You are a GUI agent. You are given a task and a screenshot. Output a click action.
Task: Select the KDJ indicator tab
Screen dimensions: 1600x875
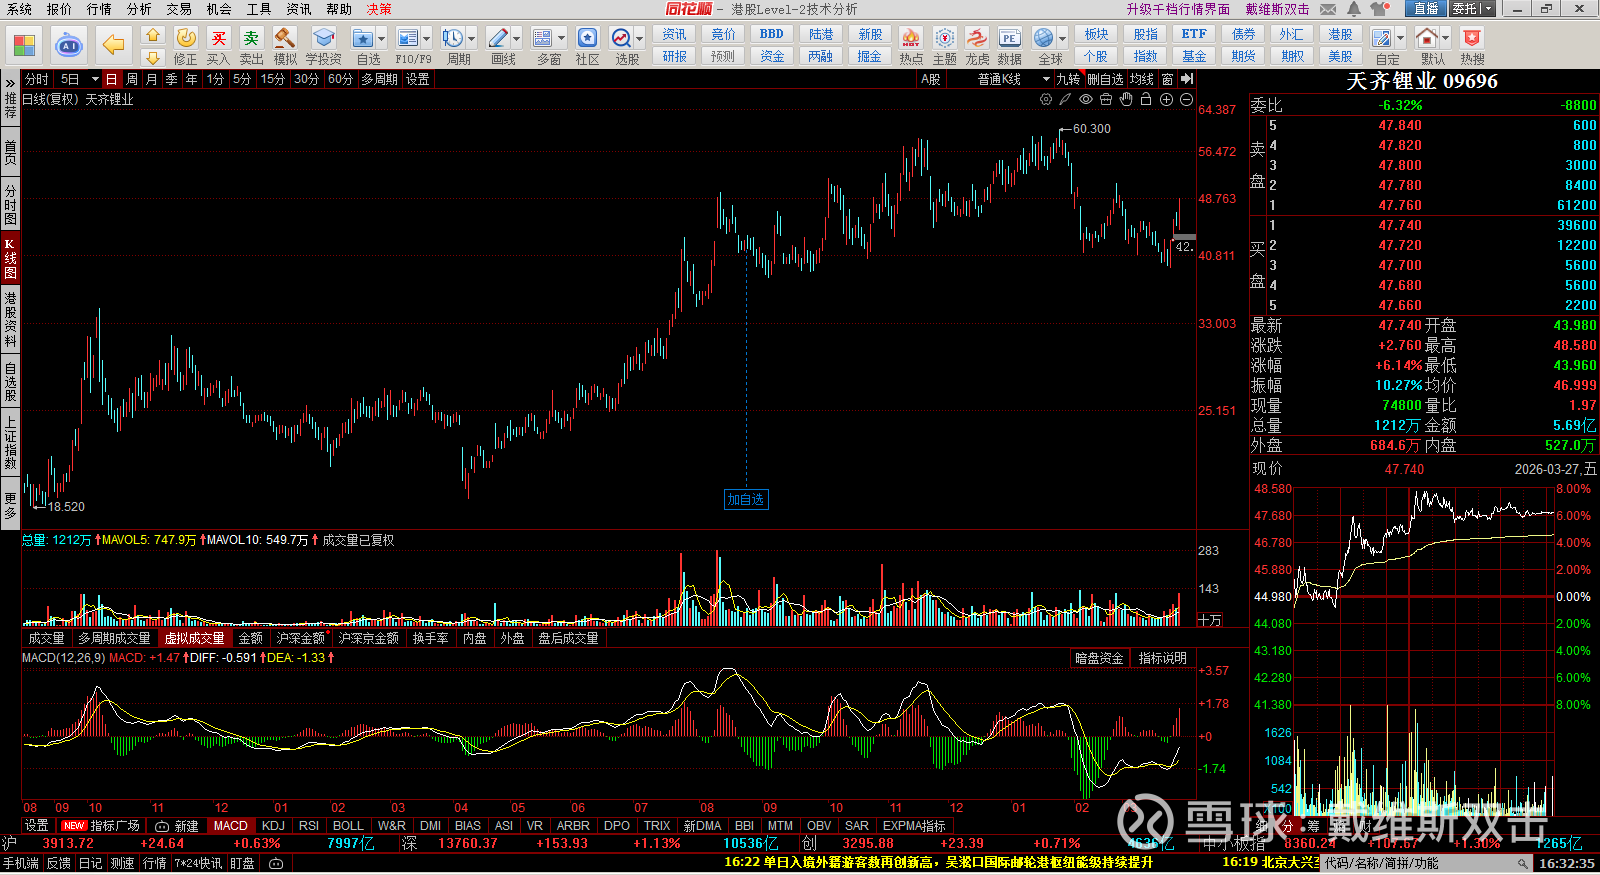273,826
